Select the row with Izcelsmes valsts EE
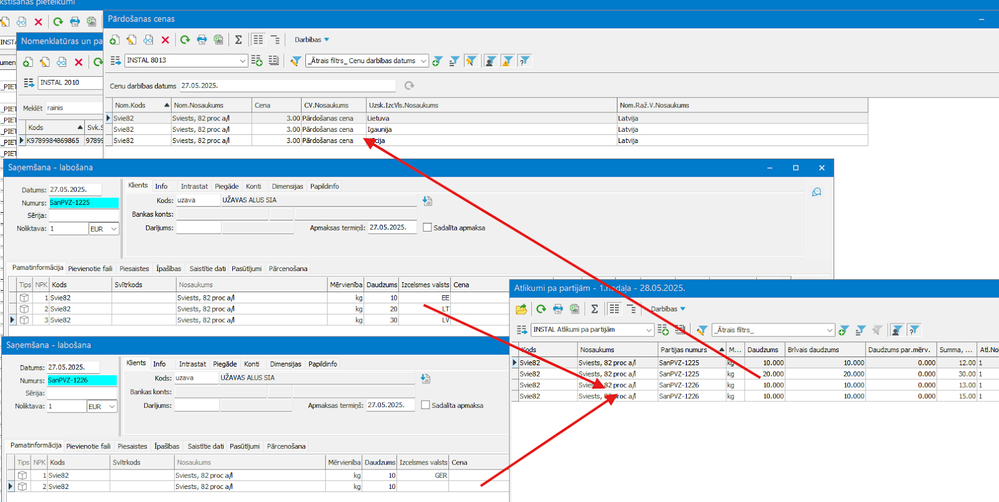The width and height of the screenshot is (999, 502). (x=258, y=298)
